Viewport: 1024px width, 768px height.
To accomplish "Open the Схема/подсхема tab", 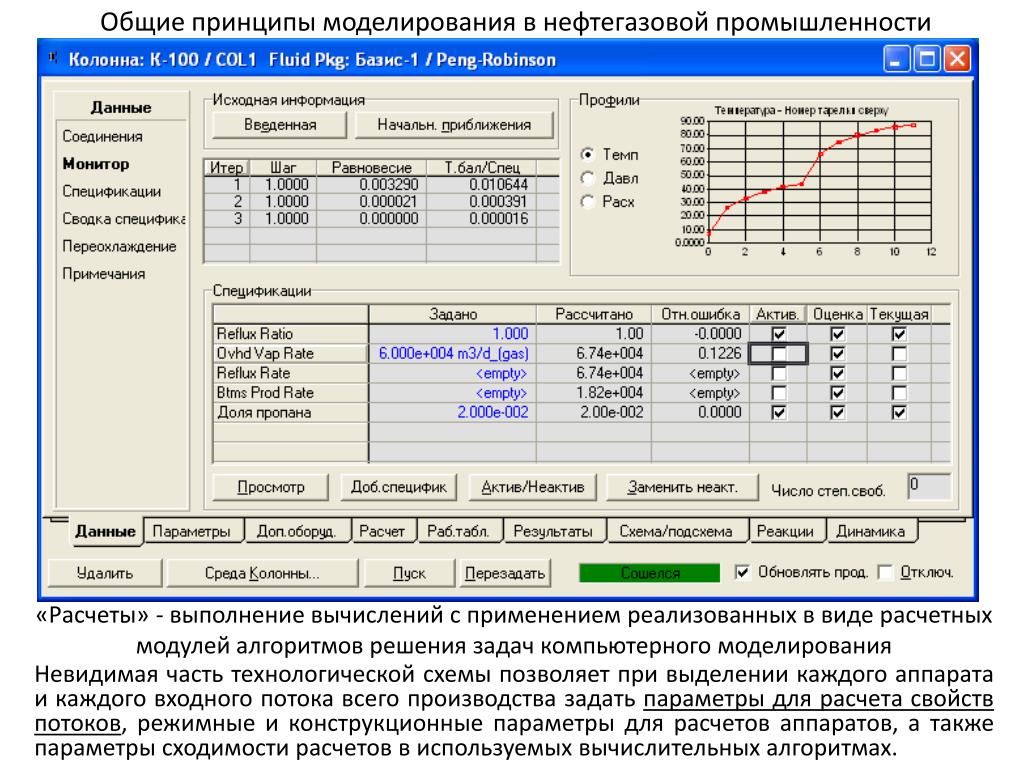I will 676,532.
